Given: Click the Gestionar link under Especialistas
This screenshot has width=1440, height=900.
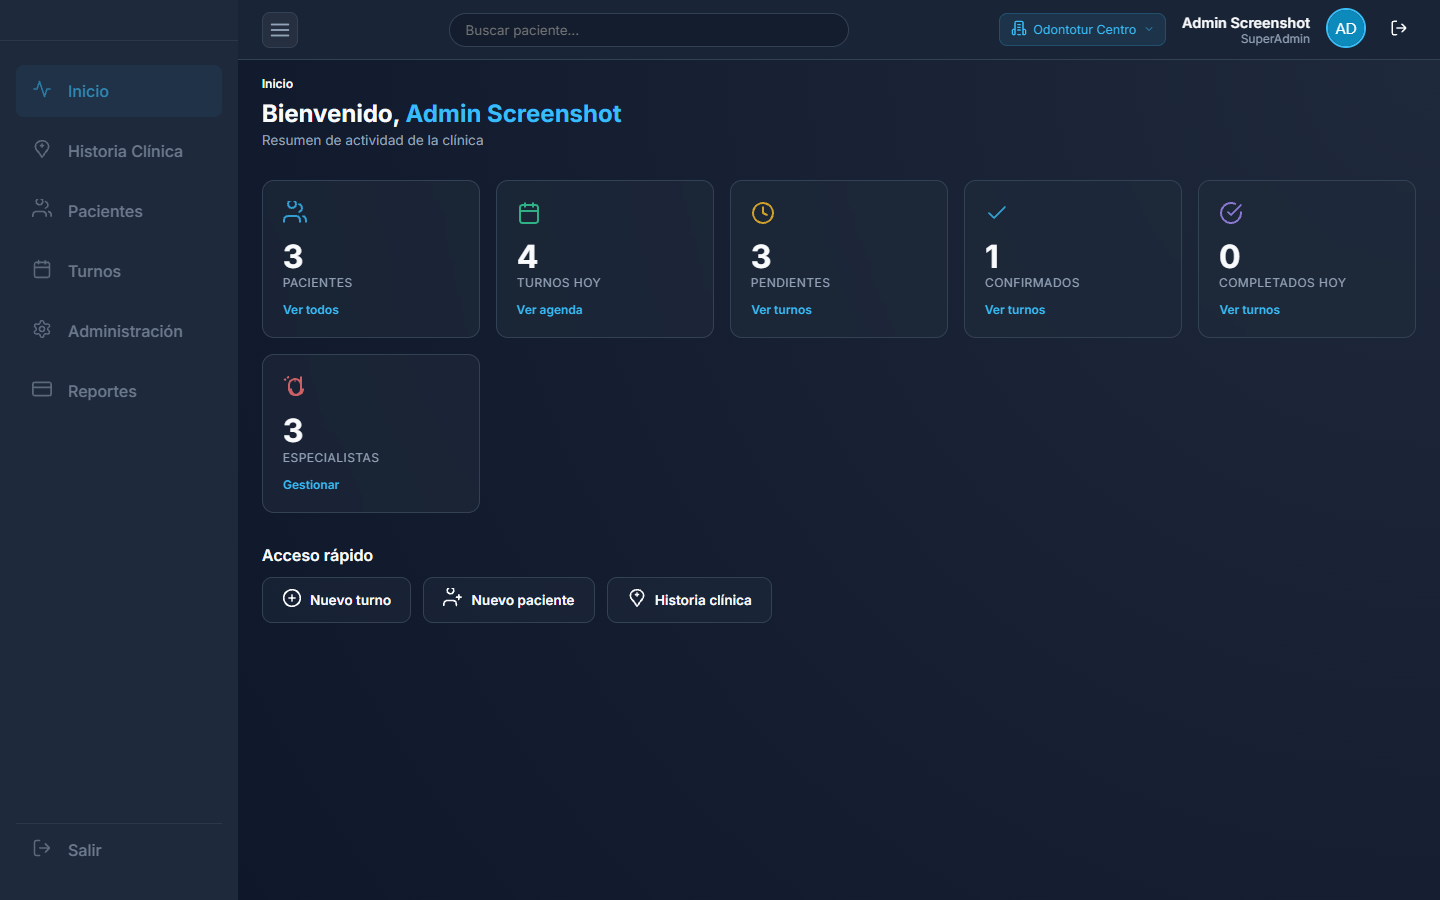Looking at the screenshot, I should [x=311, y=485].
